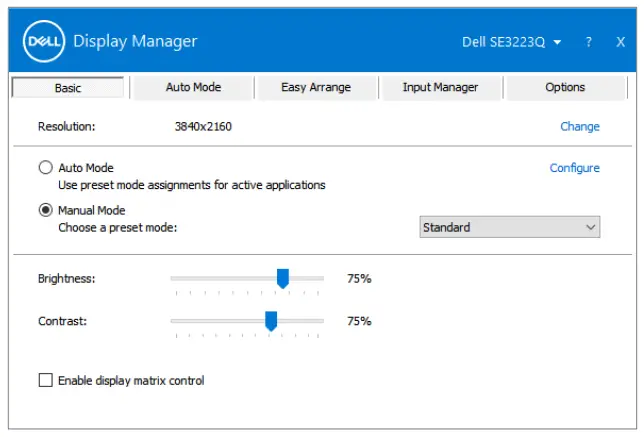Click the Change resolution link
Screen dimensions: 644x437
coord(580,126)
